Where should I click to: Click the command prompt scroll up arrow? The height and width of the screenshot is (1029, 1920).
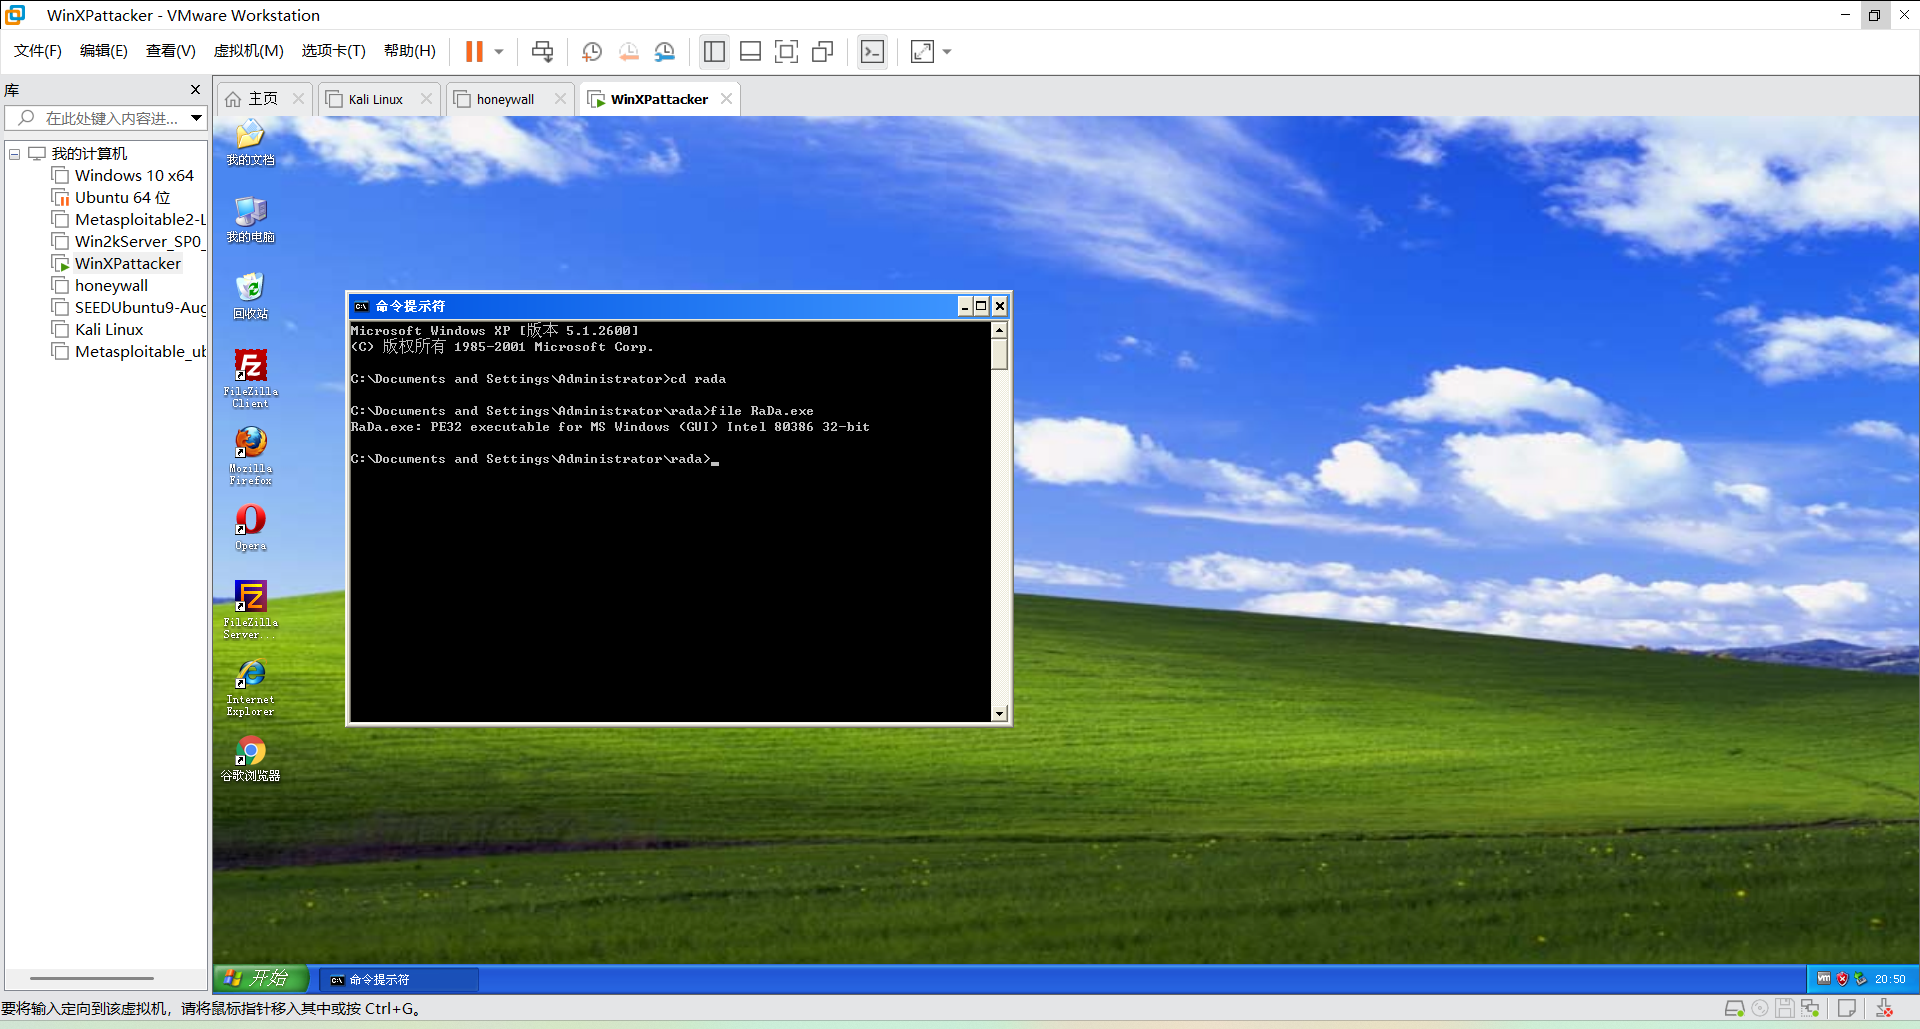tap(999, 330)
